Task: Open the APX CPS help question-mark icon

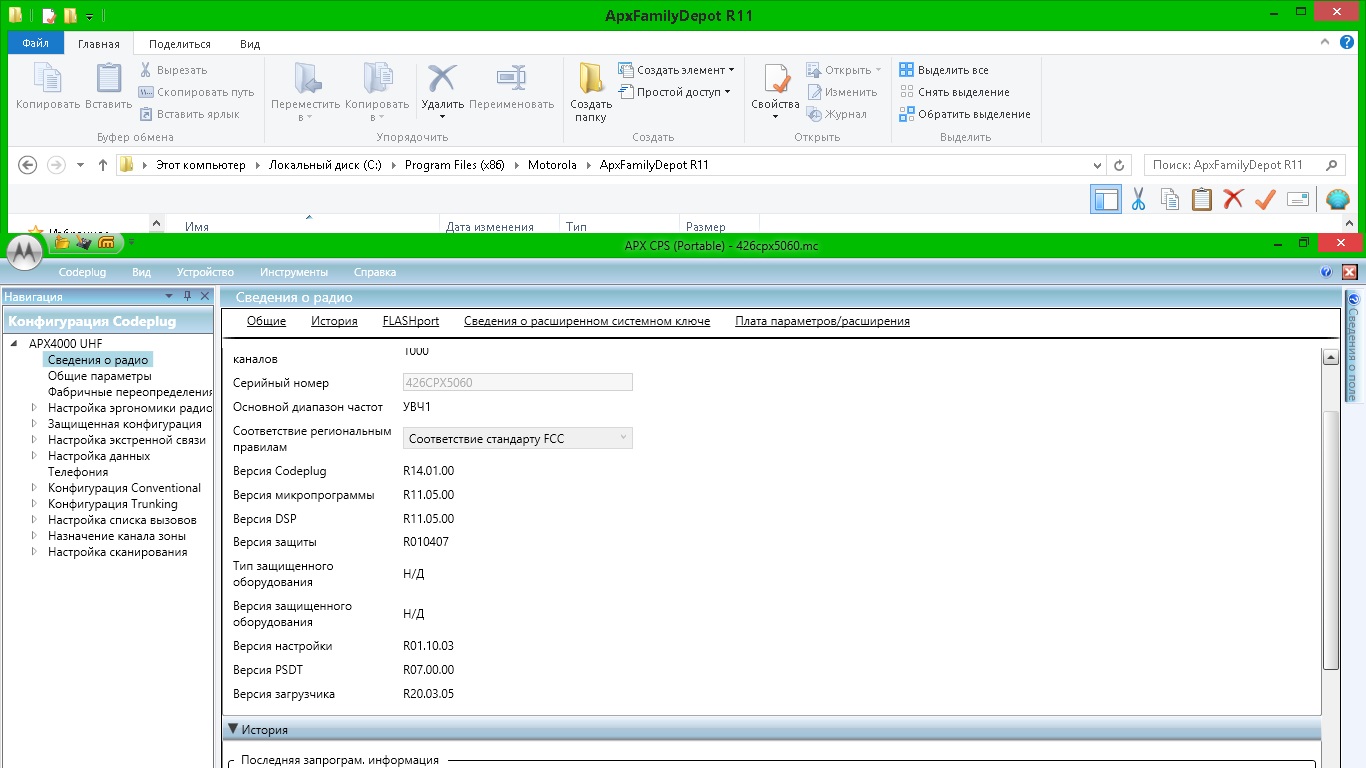Action: click(x=1327, y=272)
